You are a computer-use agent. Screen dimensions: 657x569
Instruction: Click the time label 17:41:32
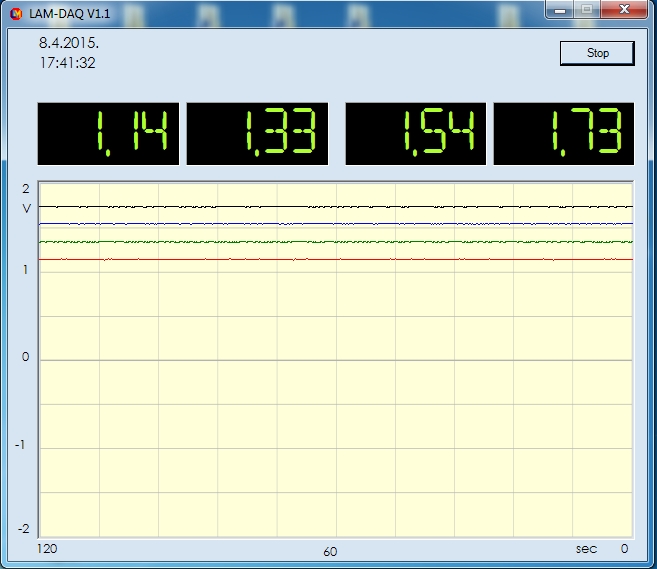[67, 63]
